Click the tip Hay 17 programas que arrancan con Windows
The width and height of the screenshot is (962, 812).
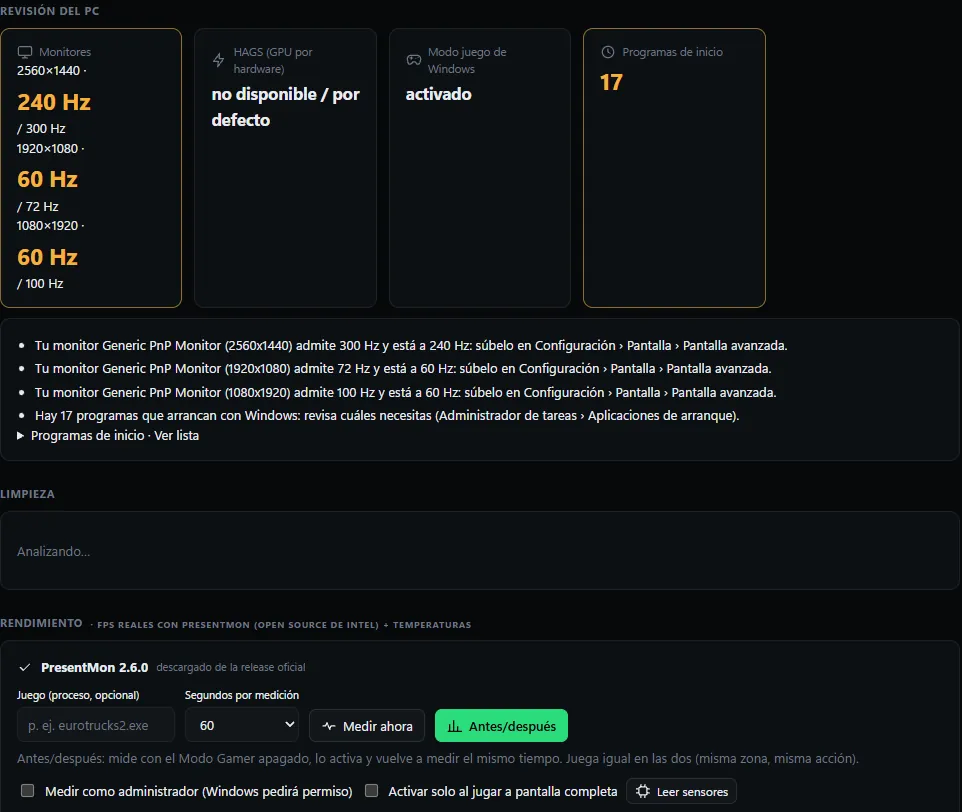coord(387,416)
